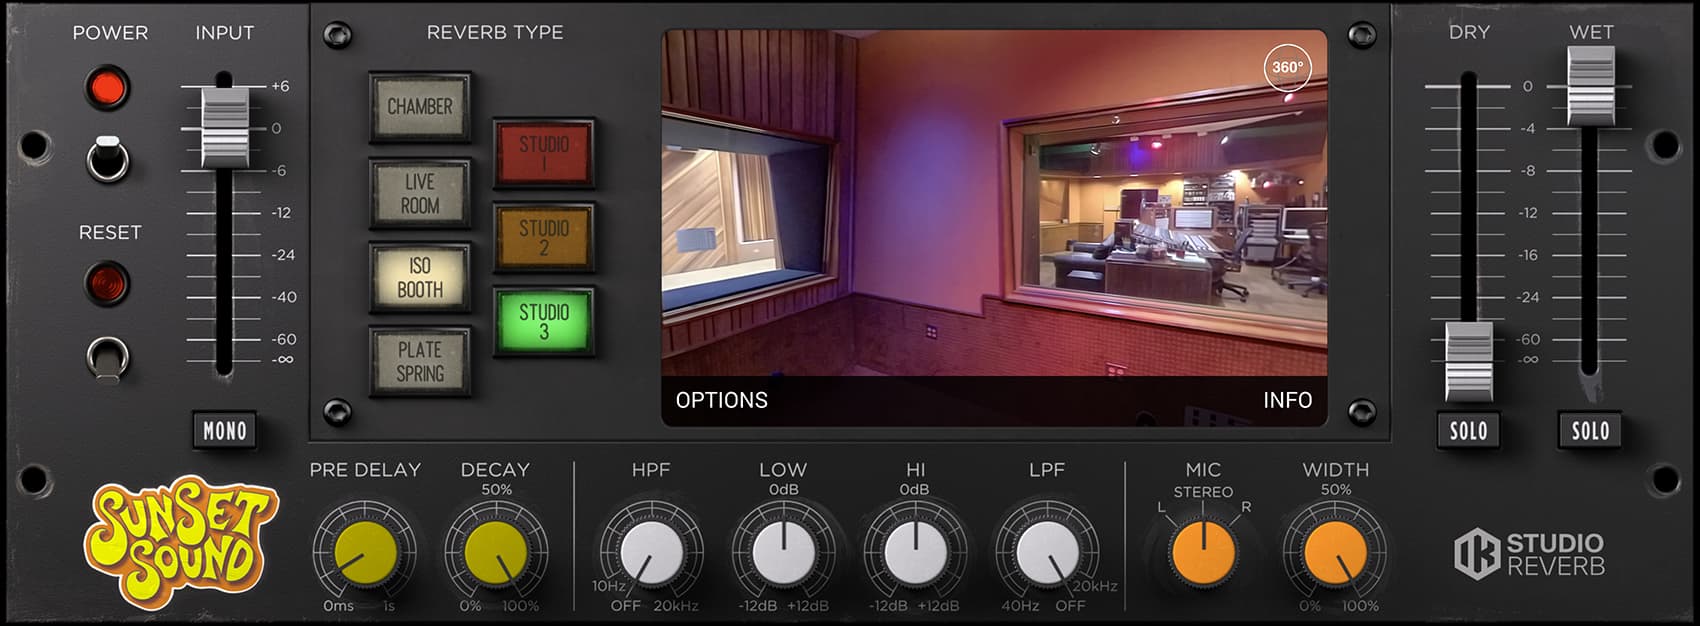Click the HPF filter knob

click(651, 553)
